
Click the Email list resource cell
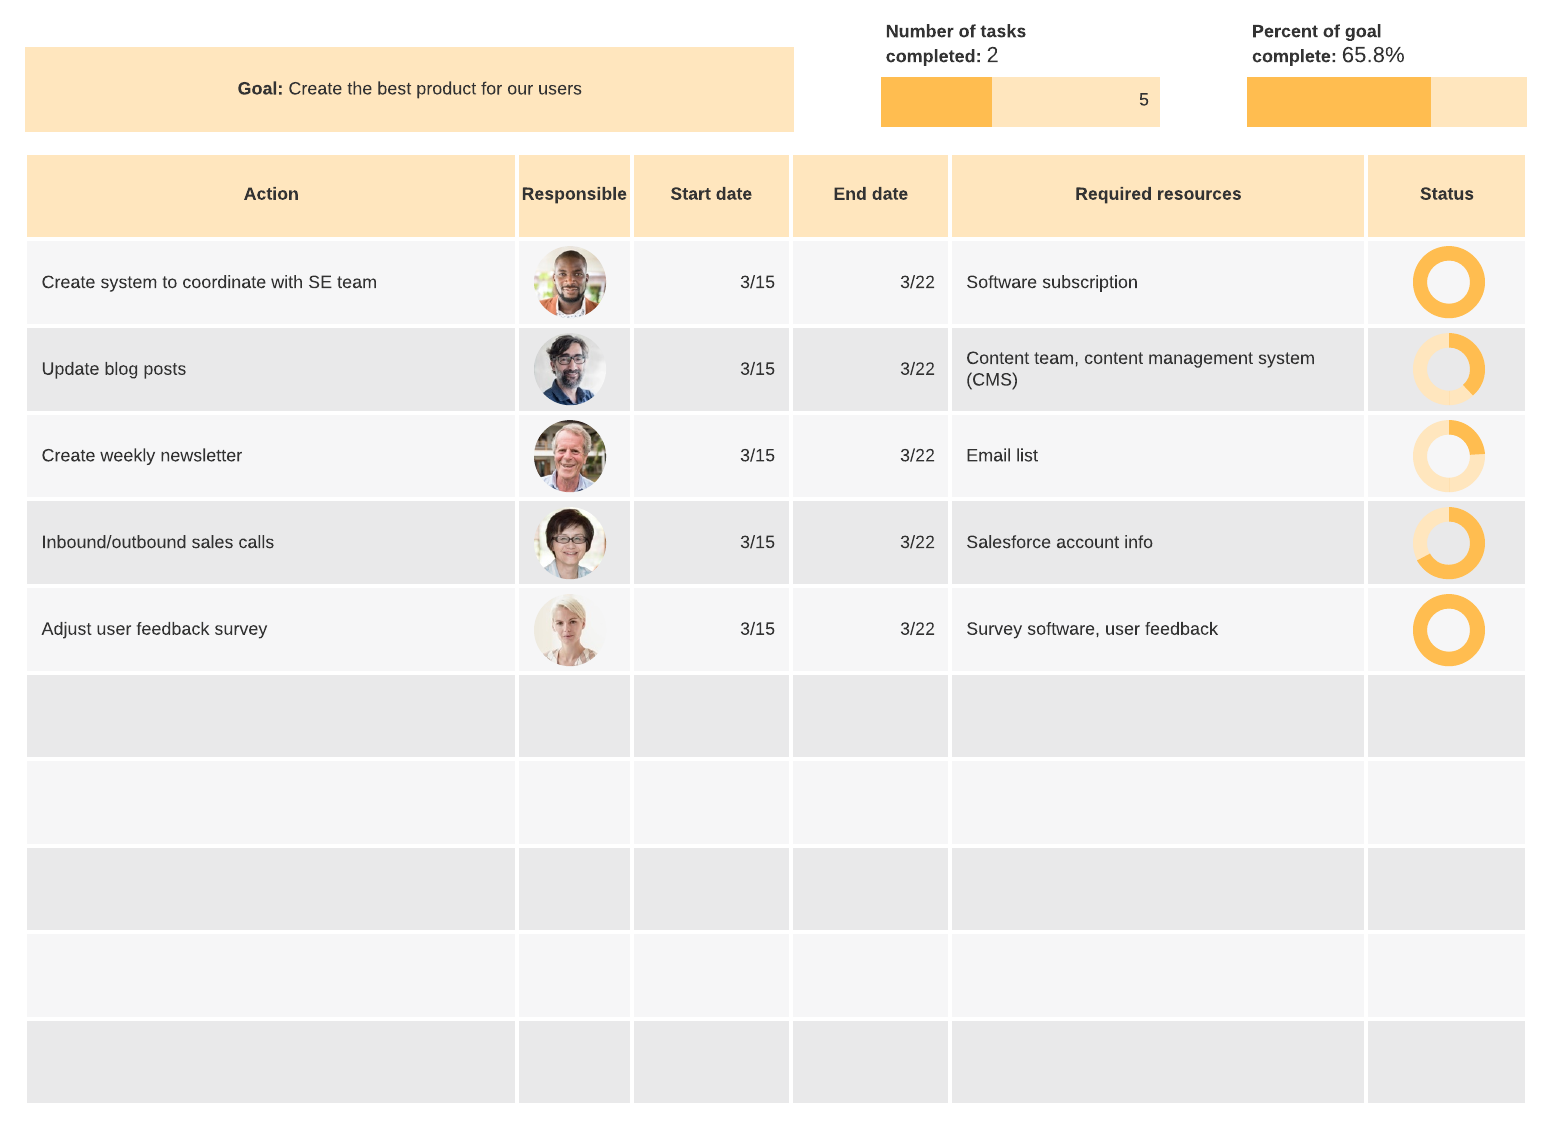1157,456
